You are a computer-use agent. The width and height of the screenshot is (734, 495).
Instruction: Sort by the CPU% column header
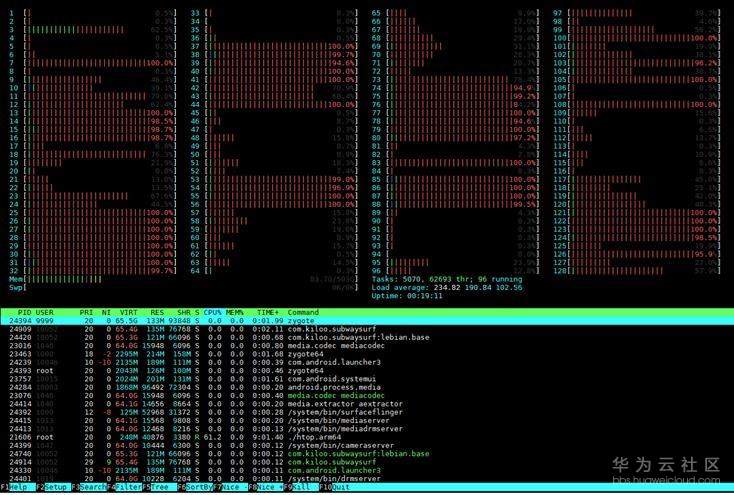[x=212, y=312]
